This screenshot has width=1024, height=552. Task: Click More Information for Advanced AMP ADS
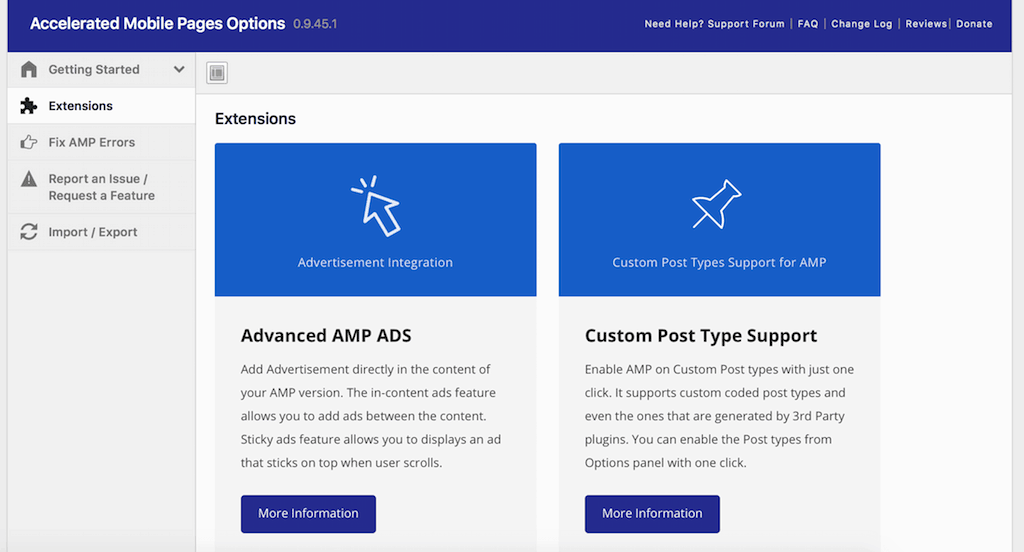(x=308, y=514)
